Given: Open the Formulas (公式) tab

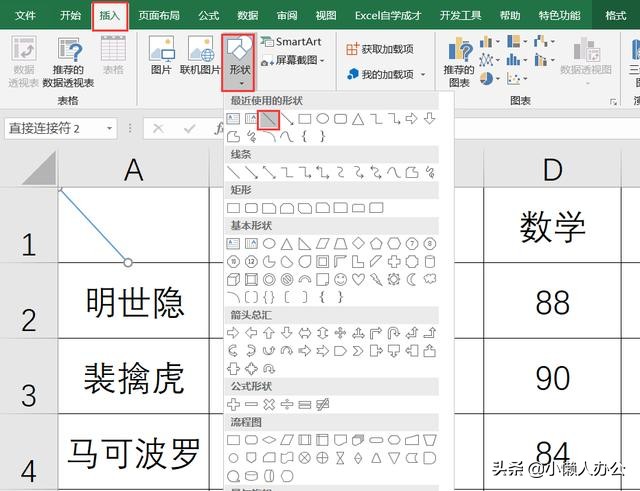Looking at the screenshot, I should coord(209,16).
